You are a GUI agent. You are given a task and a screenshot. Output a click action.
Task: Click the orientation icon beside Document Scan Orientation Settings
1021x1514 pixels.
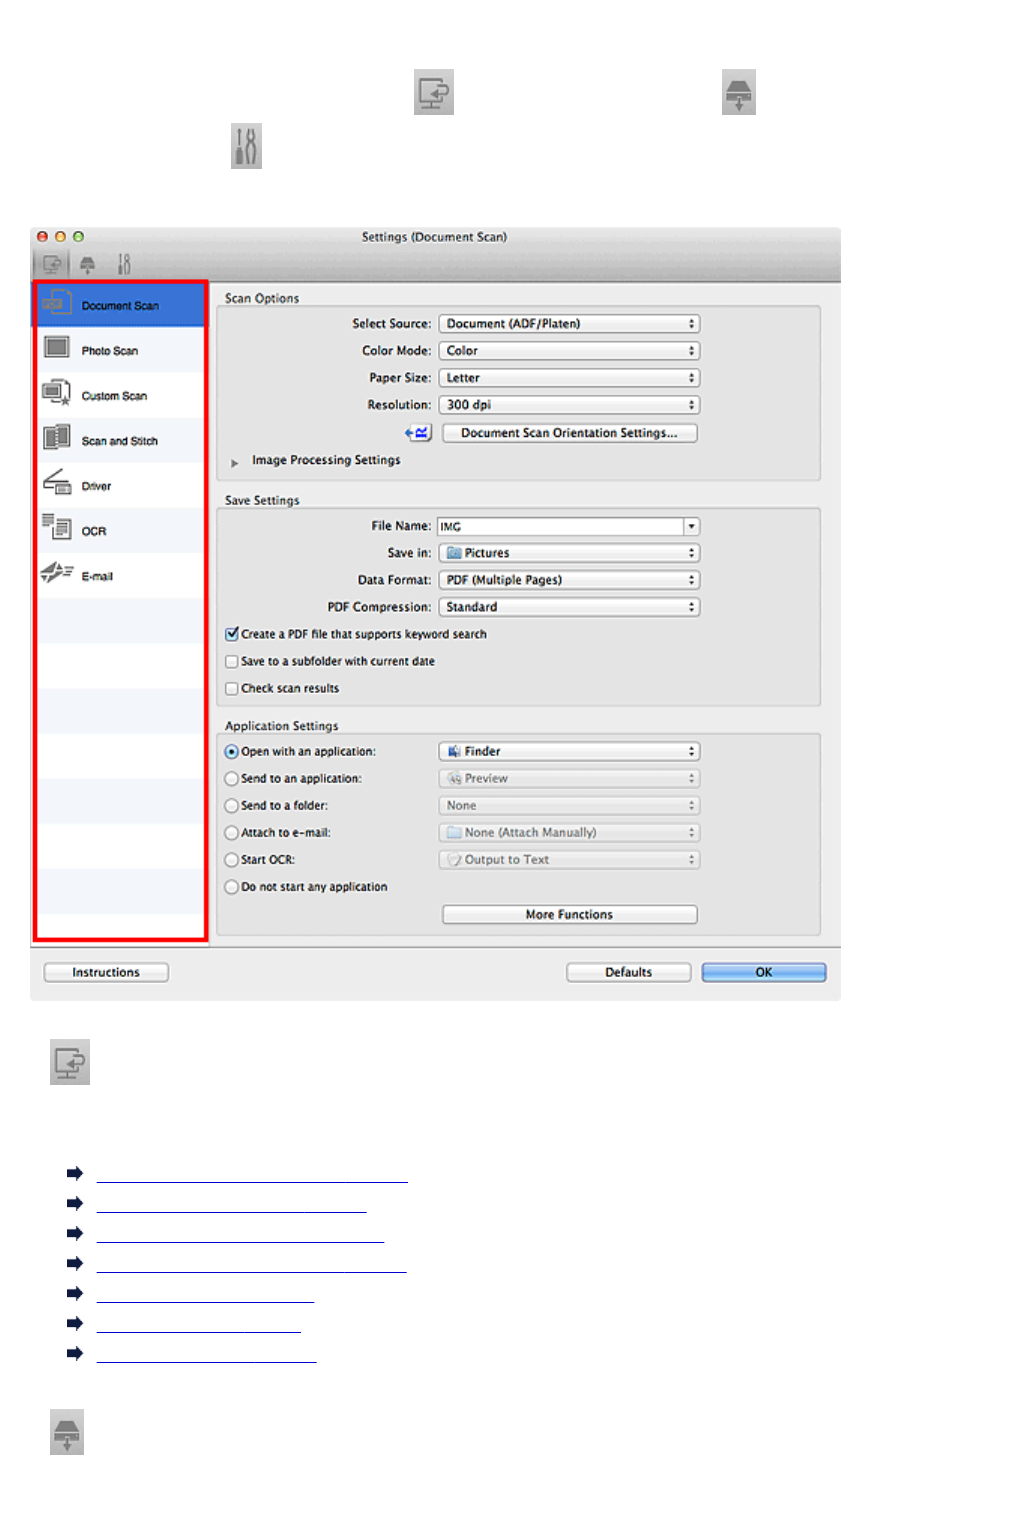(418, 433)
